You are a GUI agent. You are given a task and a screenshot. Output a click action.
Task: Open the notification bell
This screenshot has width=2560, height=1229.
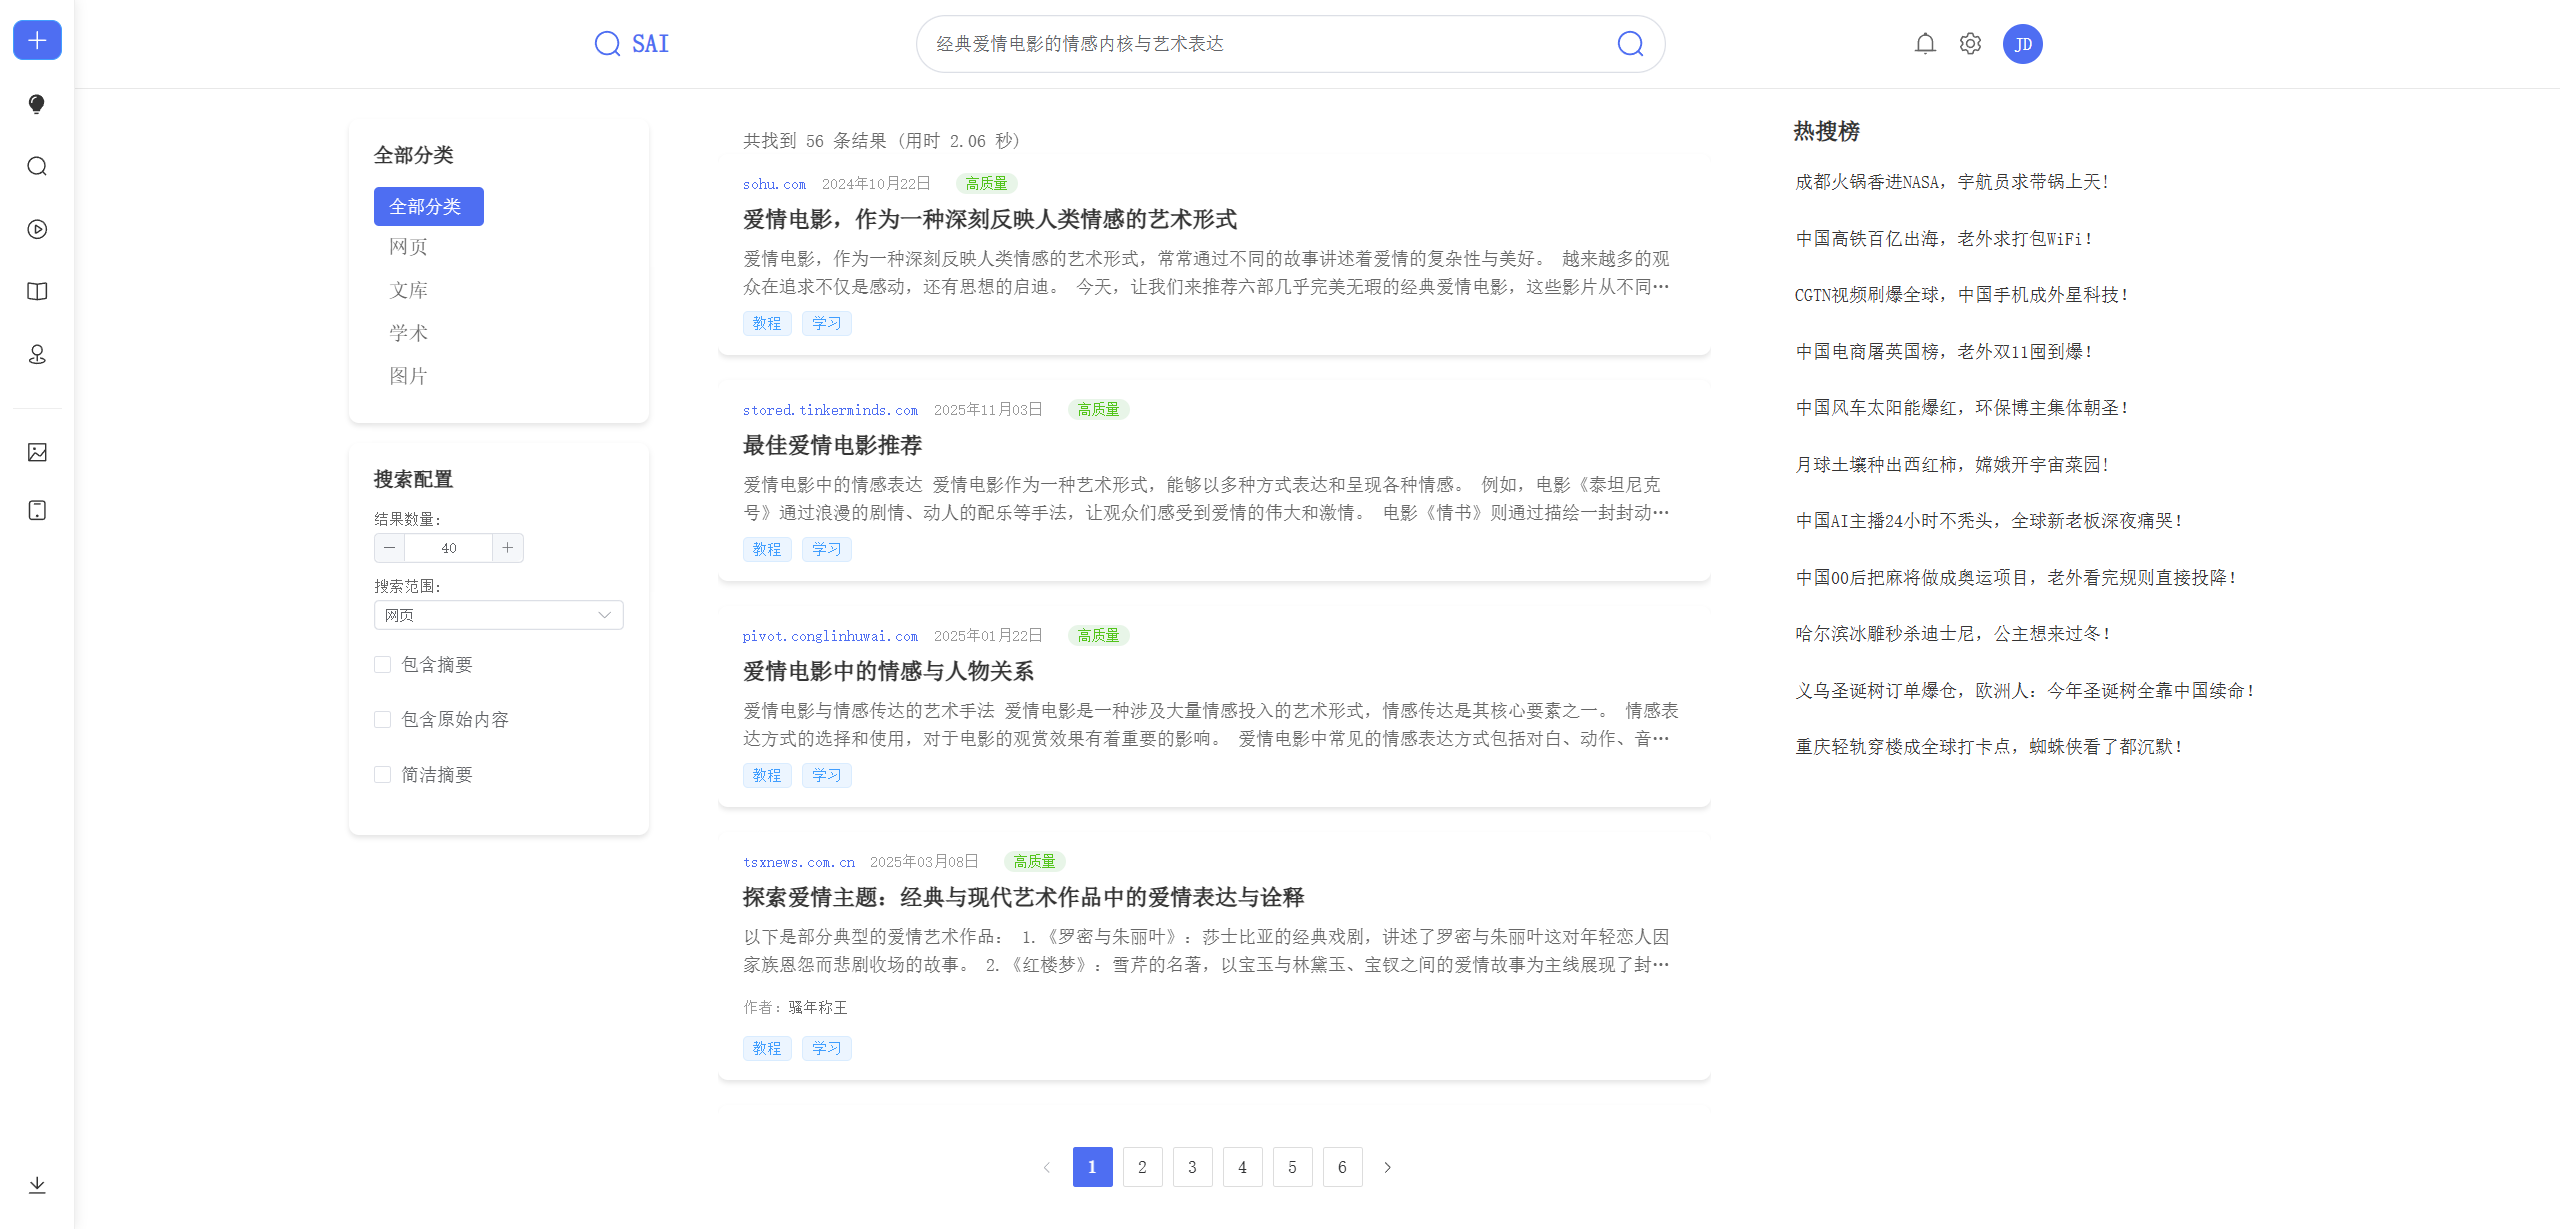pos(1925,44)
